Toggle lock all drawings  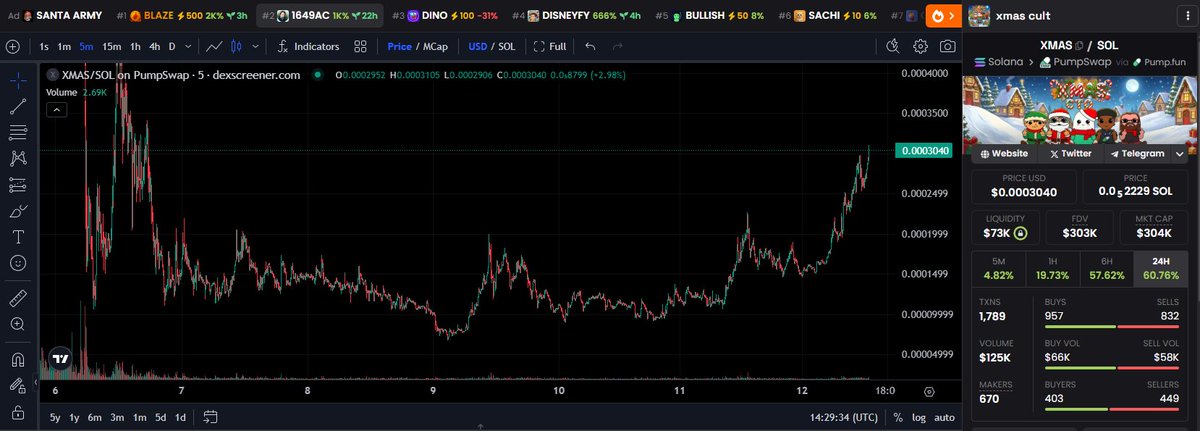pos(17,412)
